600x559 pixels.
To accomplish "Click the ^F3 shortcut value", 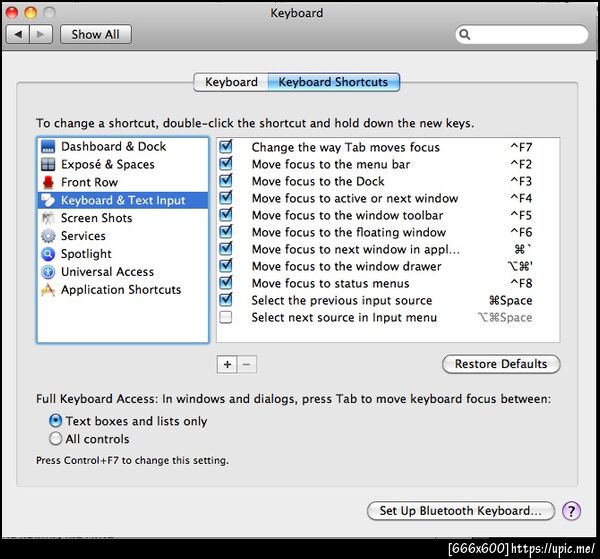I will (521, 181).
